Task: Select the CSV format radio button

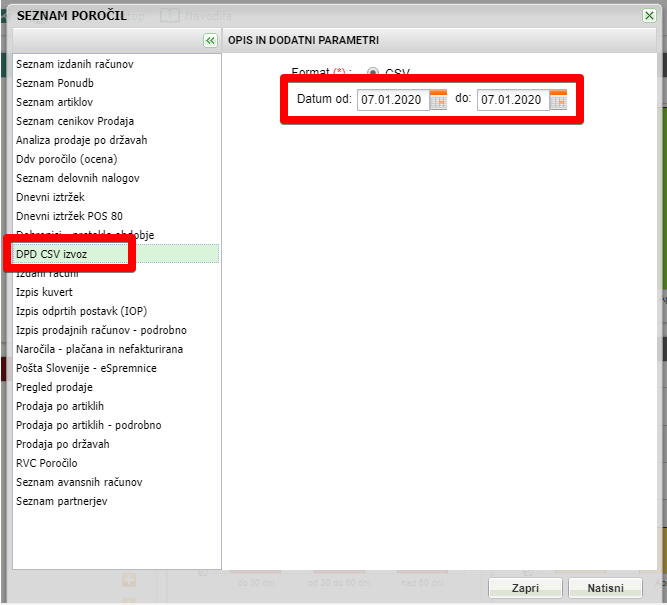Action: (373, 71)
